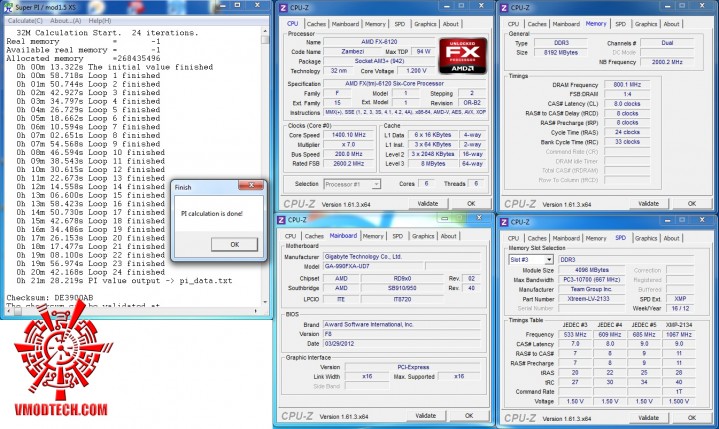Image resolution: width=719 pixels, height=429 pixels.
Task: Click OK in the SPD tab window
Action: pos(692,418)
